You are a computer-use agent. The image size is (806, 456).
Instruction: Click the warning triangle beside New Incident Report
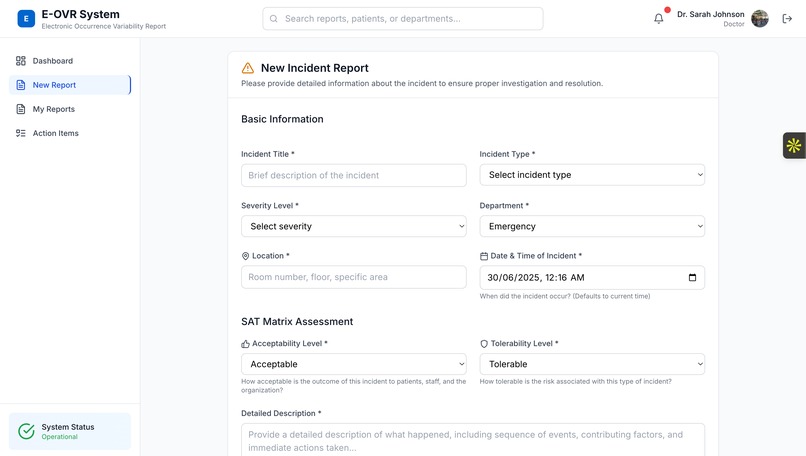(248, 68)
